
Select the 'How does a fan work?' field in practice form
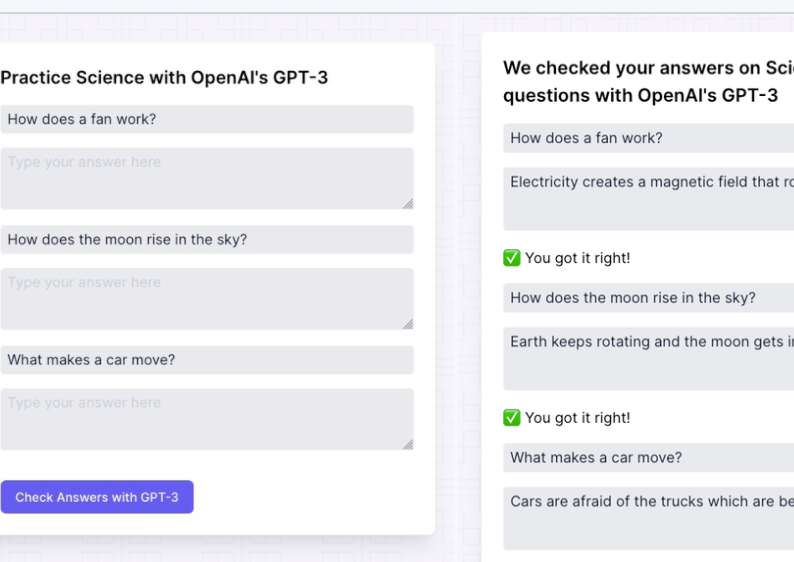[x=207, y=119]
